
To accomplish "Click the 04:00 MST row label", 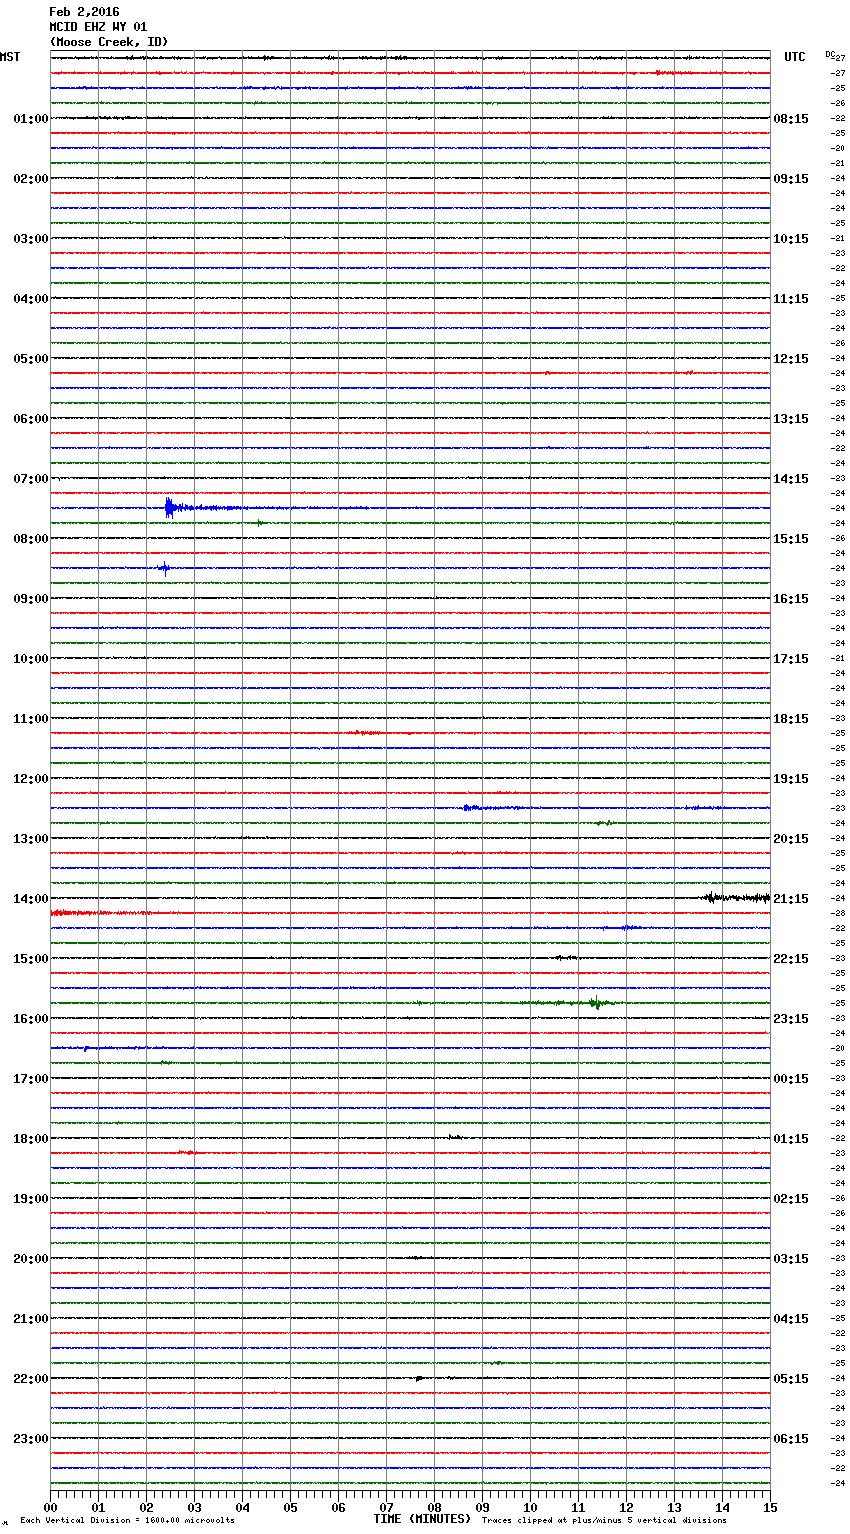I will coord(31,299).
